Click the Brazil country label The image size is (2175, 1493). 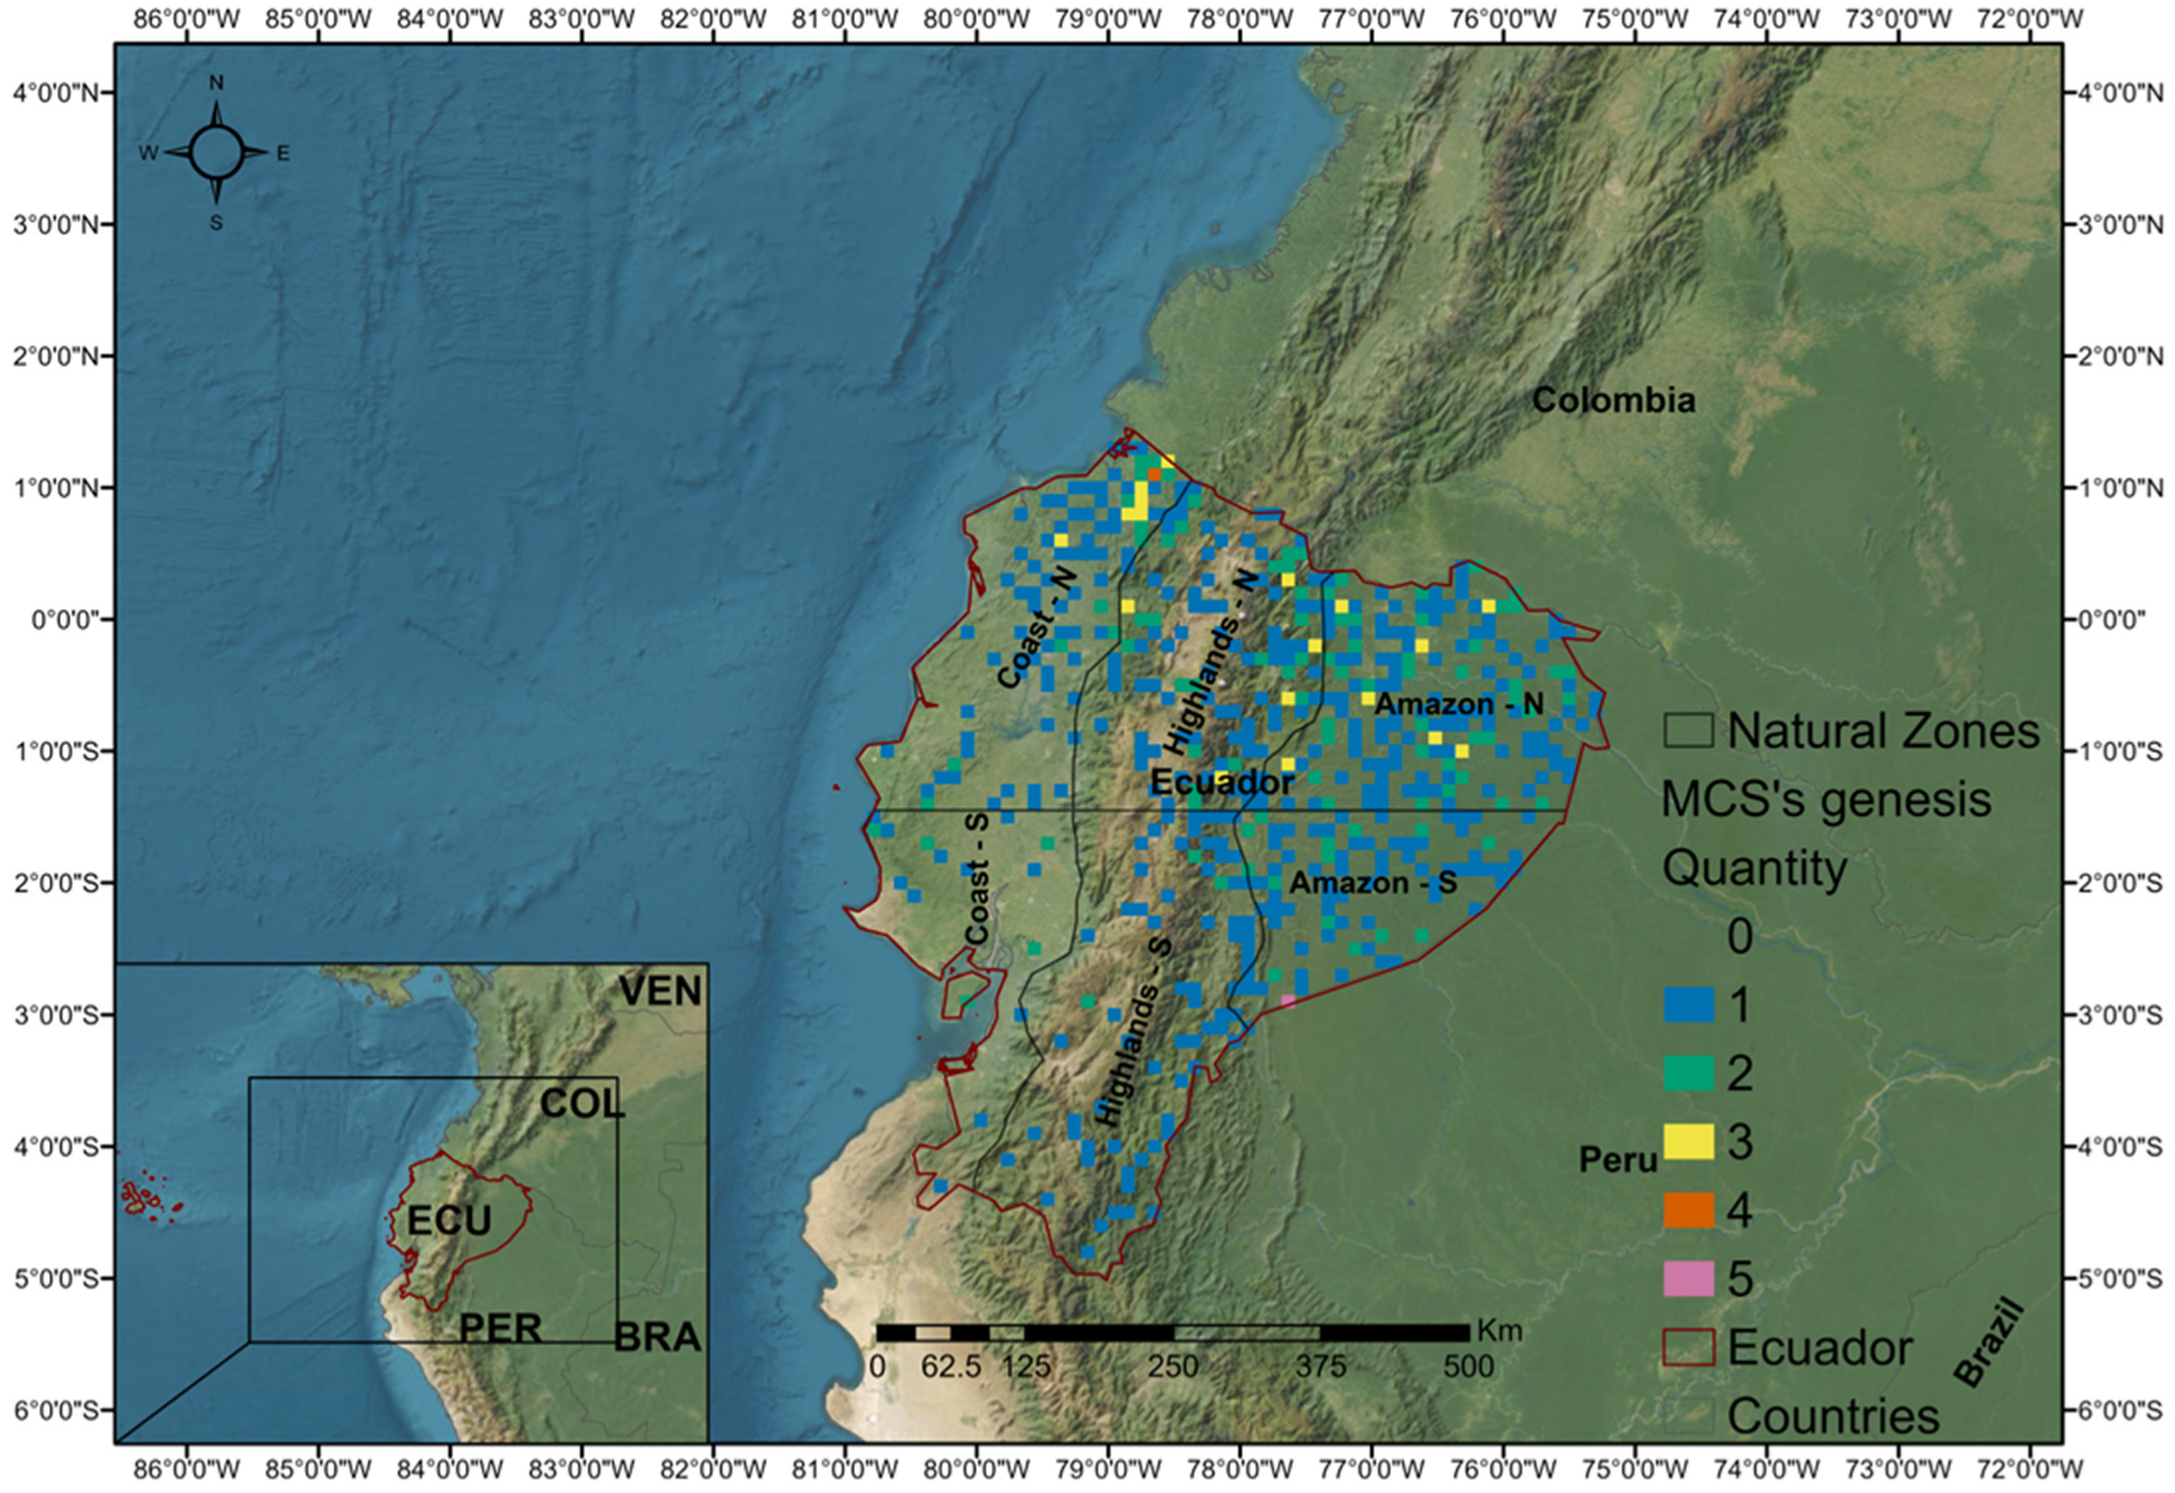pos(1989,1343)
